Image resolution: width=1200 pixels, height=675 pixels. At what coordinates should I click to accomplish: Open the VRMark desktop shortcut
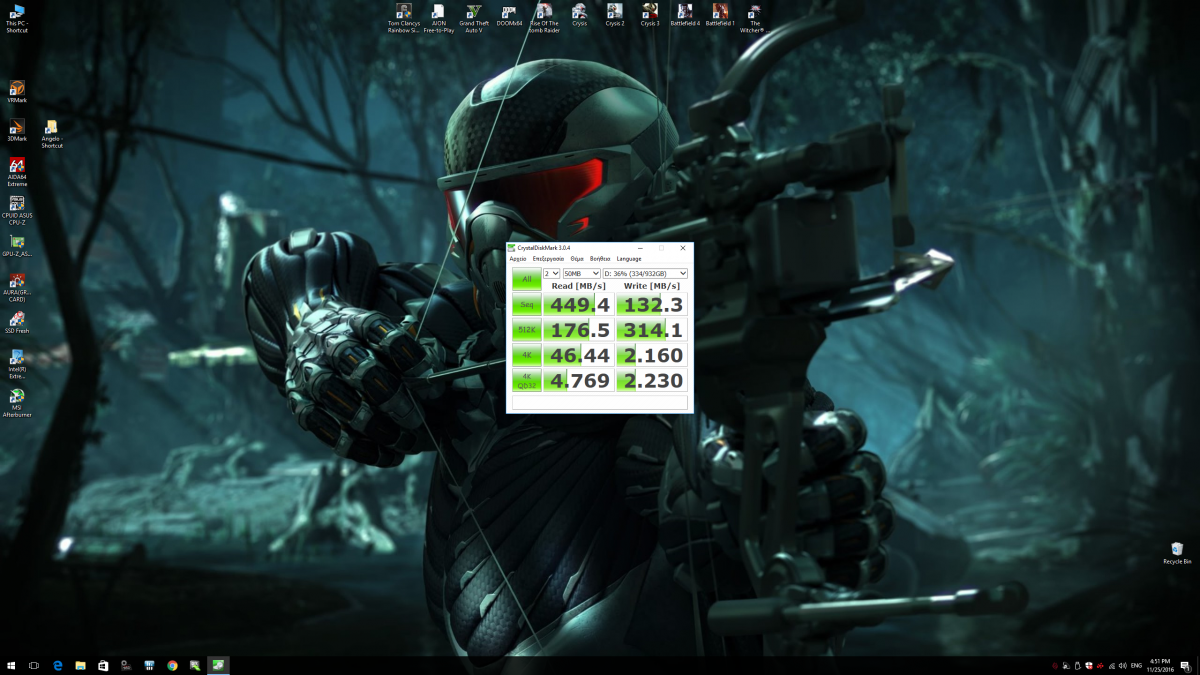pyautogui.click(x=17, y=92)
